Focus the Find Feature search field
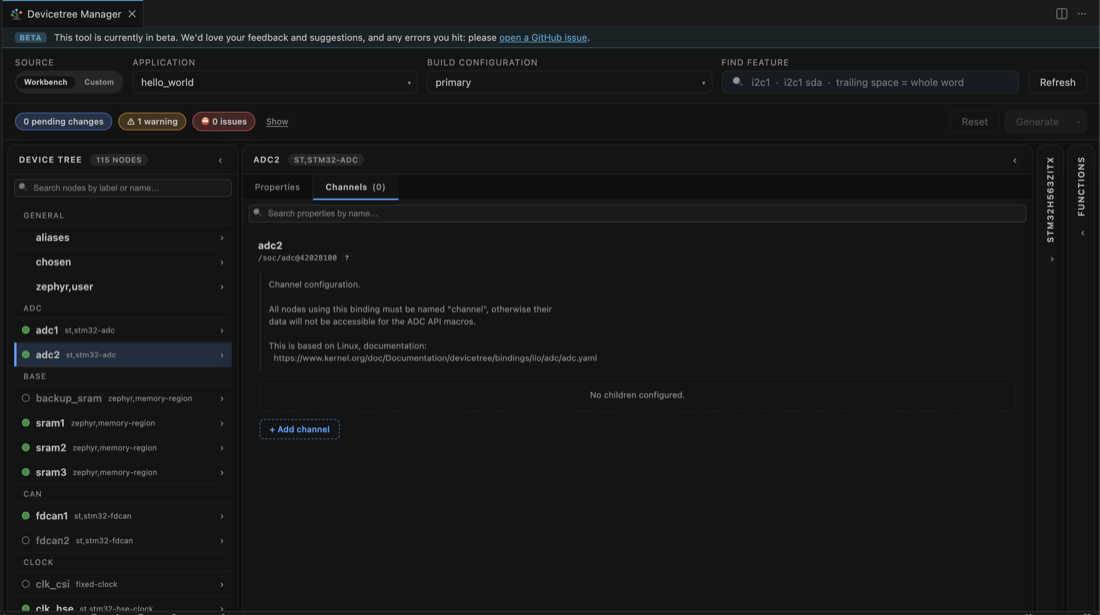Screen dimensions: 1100x615 [870, 82]
